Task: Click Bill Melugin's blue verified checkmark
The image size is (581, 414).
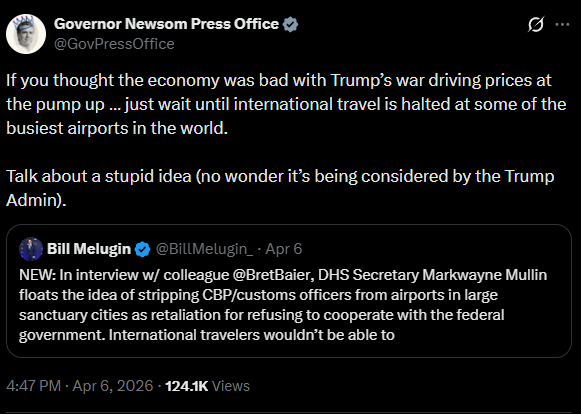Action: click(x=142, y=249)
